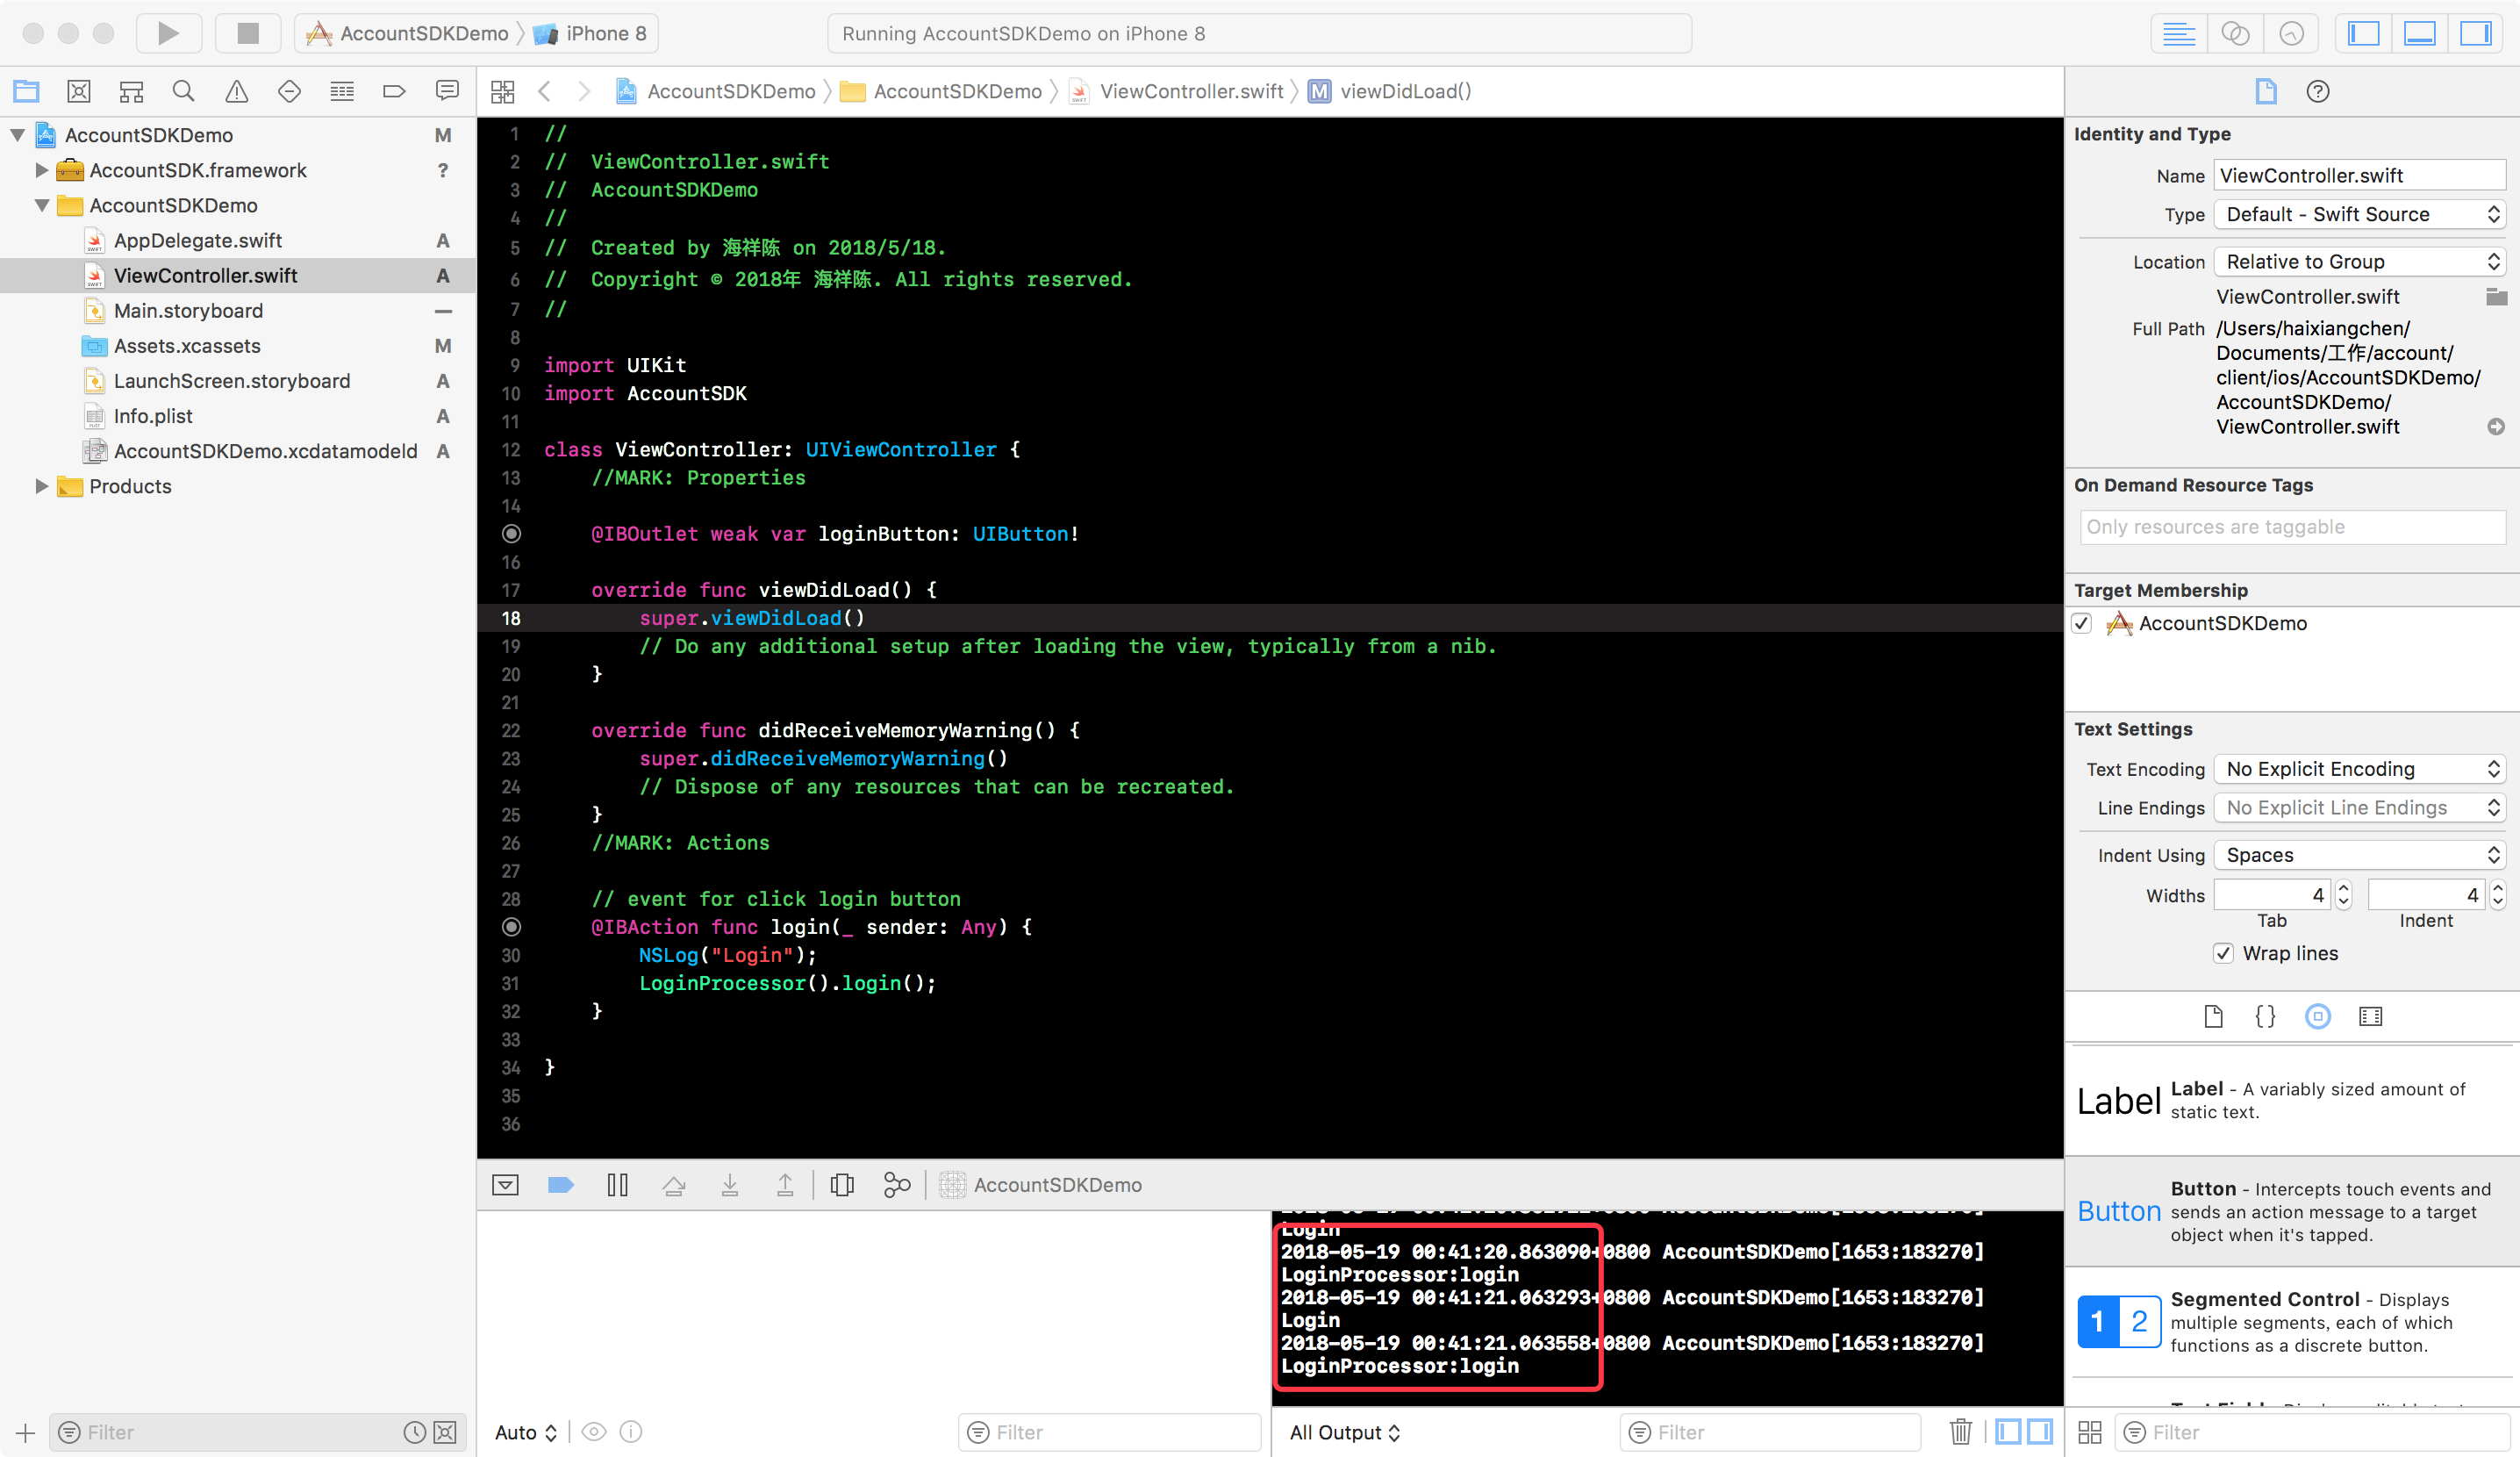Click the Stop button in toolbar

point(248,33)
